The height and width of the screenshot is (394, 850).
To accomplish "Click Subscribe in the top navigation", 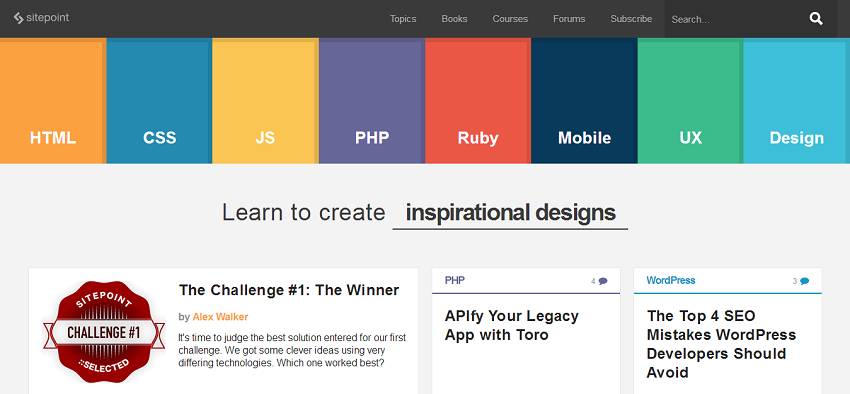I will point(631,19).
